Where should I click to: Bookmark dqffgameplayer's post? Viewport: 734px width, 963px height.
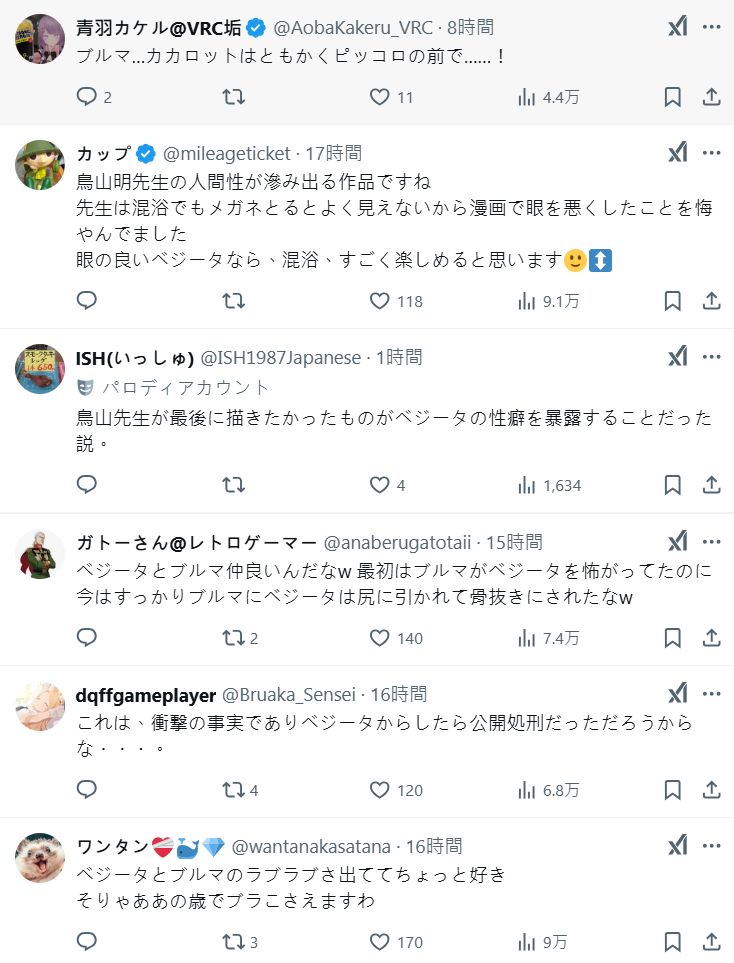coord(673,790)
